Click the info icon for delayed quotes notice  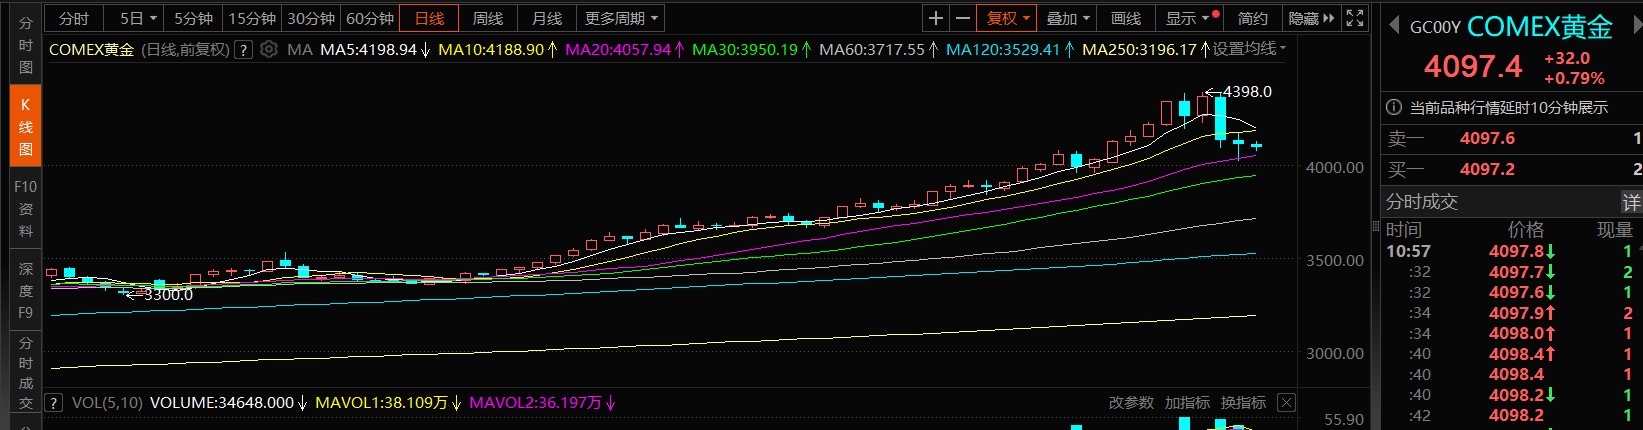click(1394, 107)
